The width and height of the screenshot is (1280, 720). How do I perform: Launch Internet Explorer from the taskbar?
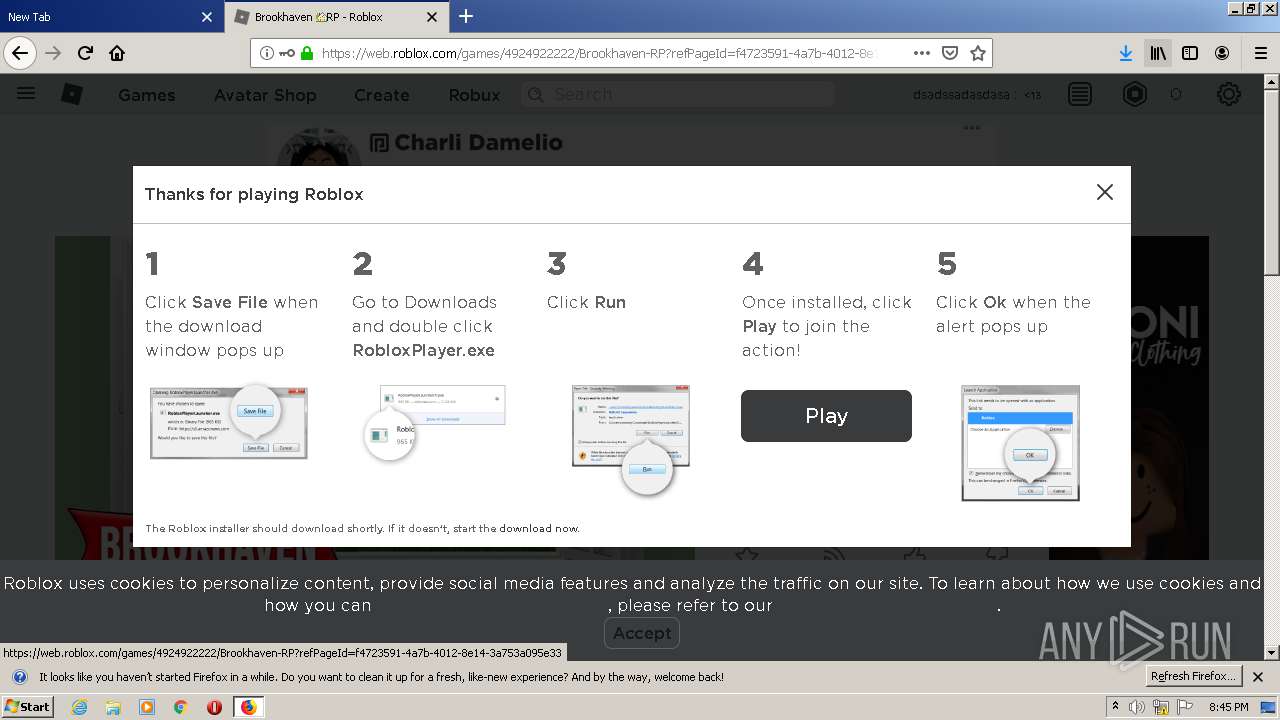79,707
